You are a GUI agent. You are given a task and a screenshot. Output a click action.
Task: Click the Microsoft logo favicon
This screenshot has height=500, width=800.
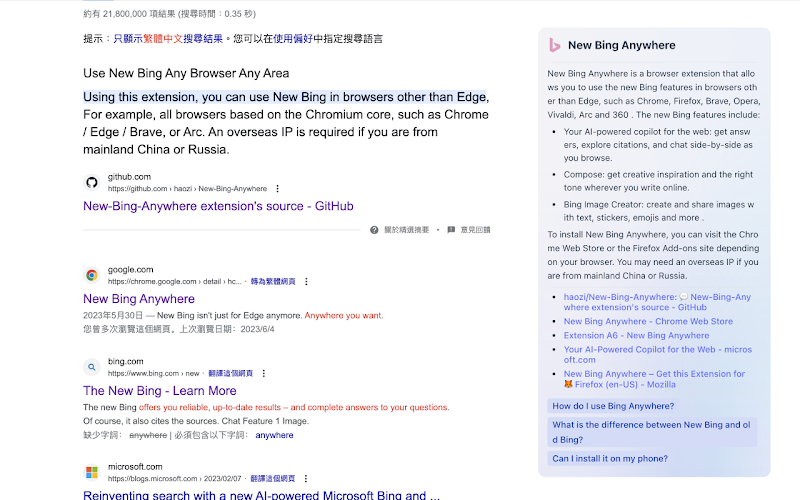92,472
